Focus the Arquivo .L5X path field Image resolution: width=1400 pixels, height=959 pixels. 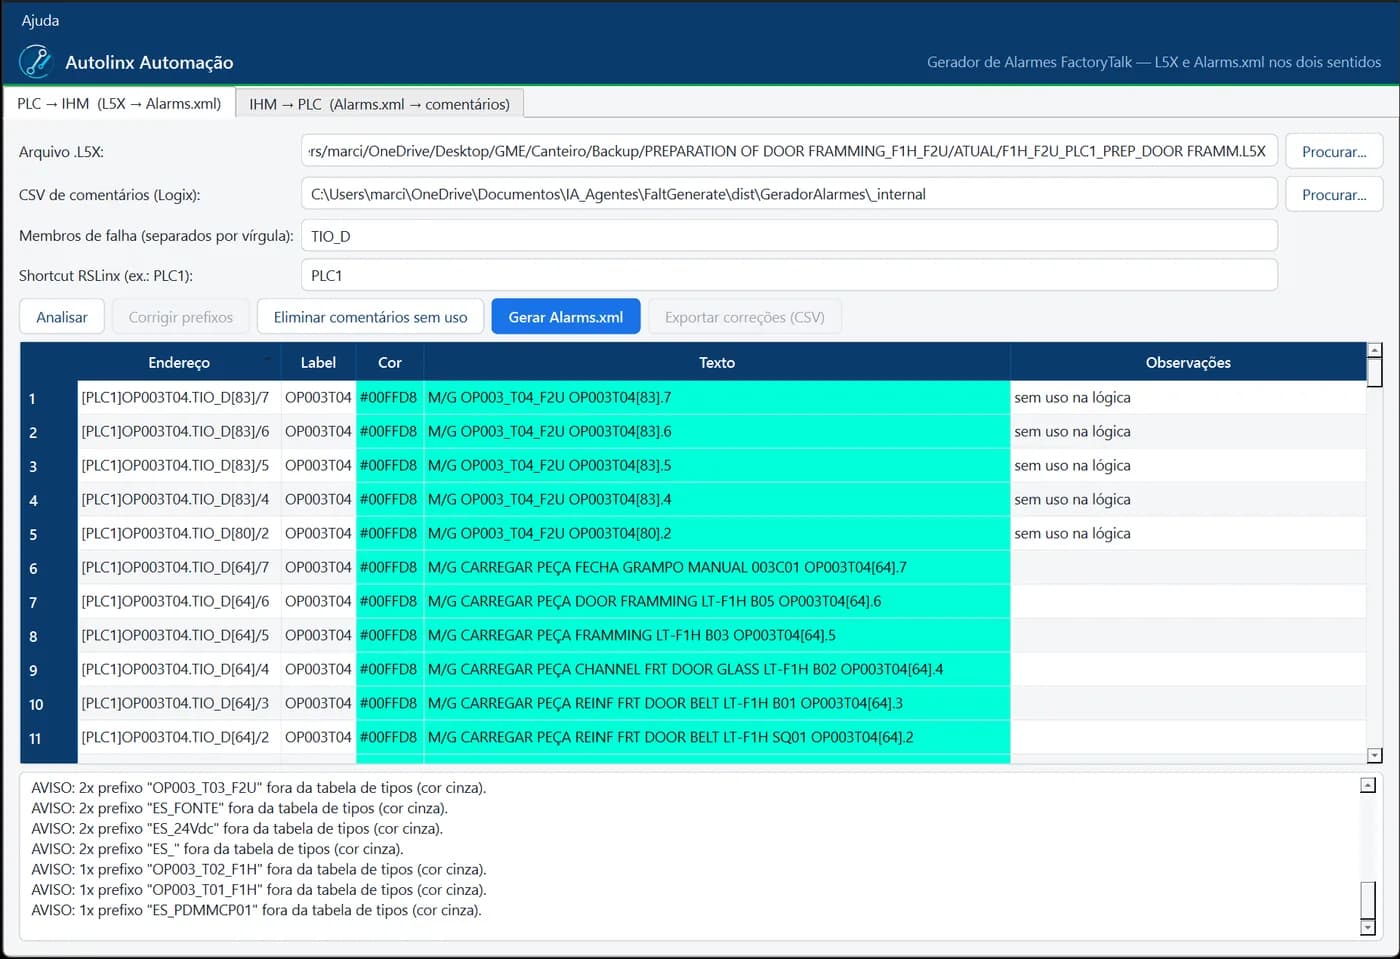point(789,151)
